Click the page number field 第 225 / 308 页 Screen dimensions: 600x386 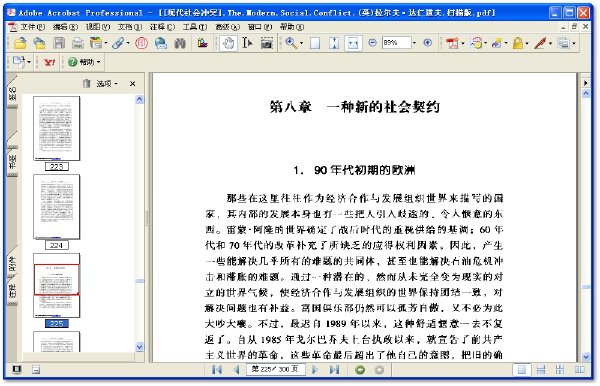pos(276,369)
